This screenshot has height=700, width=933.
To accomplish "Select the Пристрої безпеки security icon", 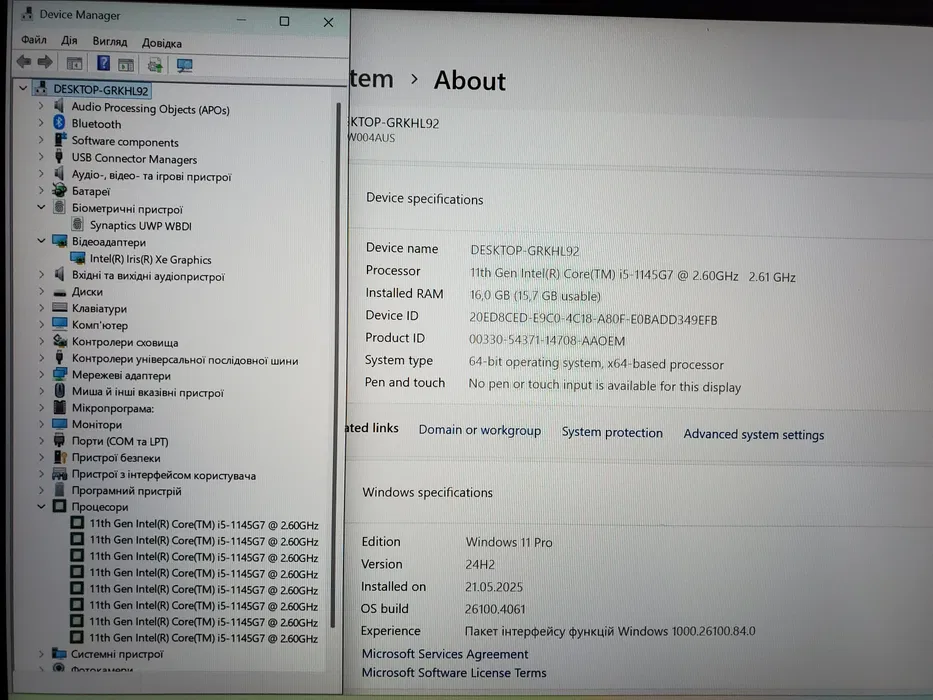I will coord(60,457).
